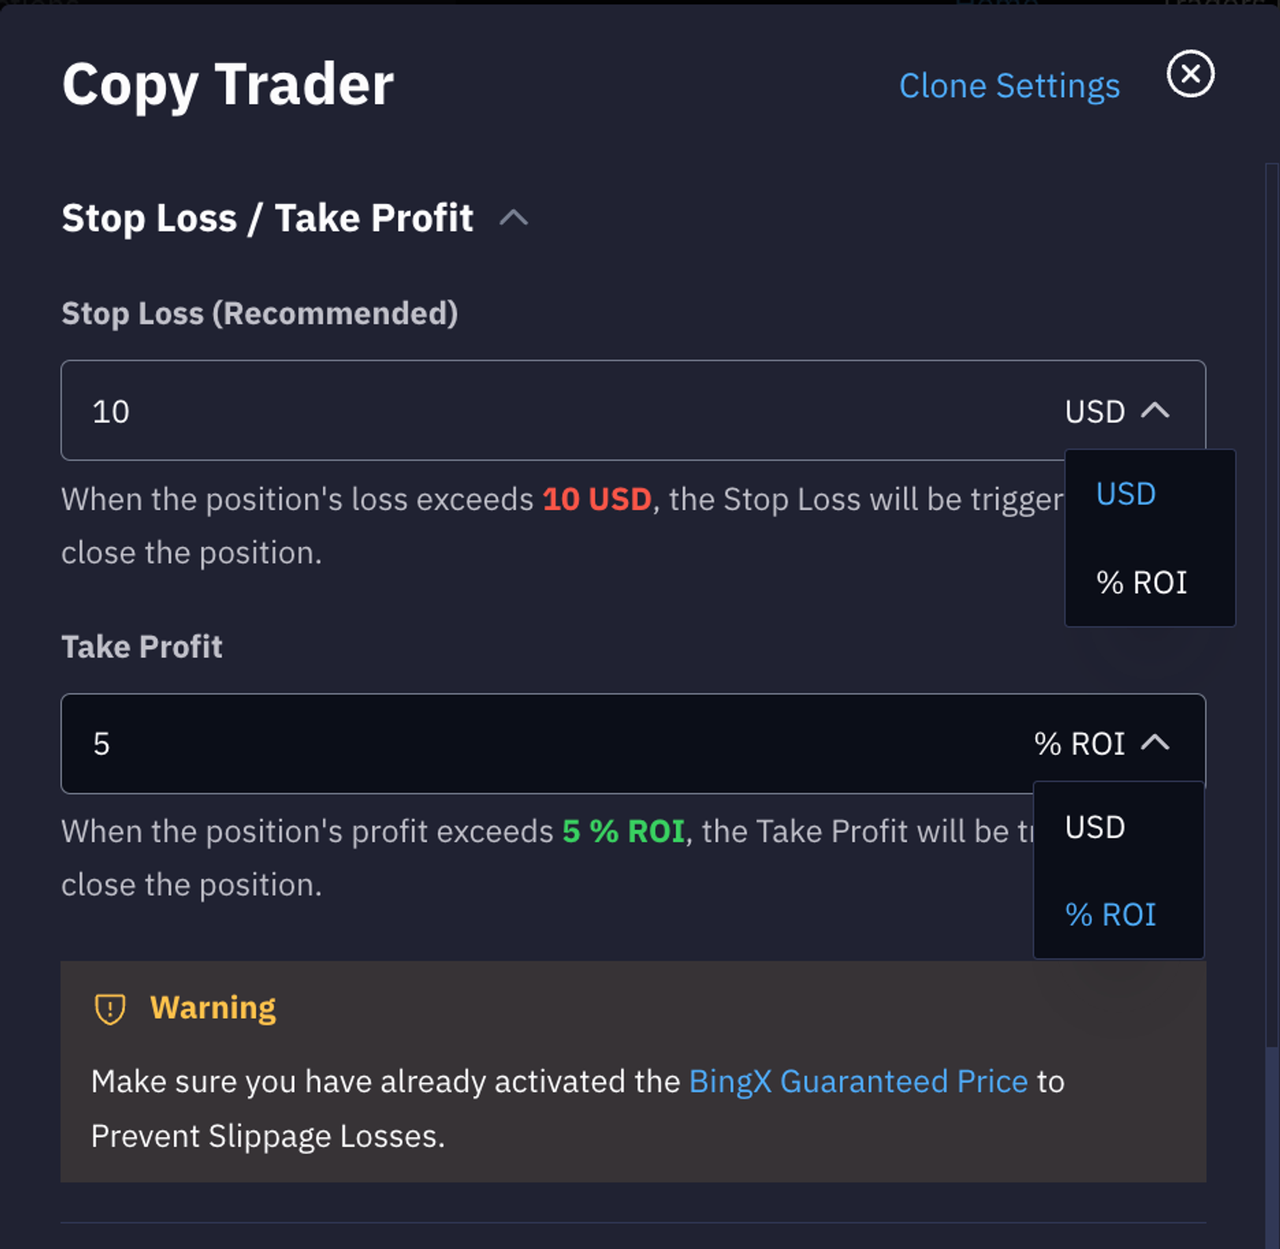Screen dimensions: 1280x1249
Task: Open the BingX Guaranteed Price link
Action: (858, 1081)
